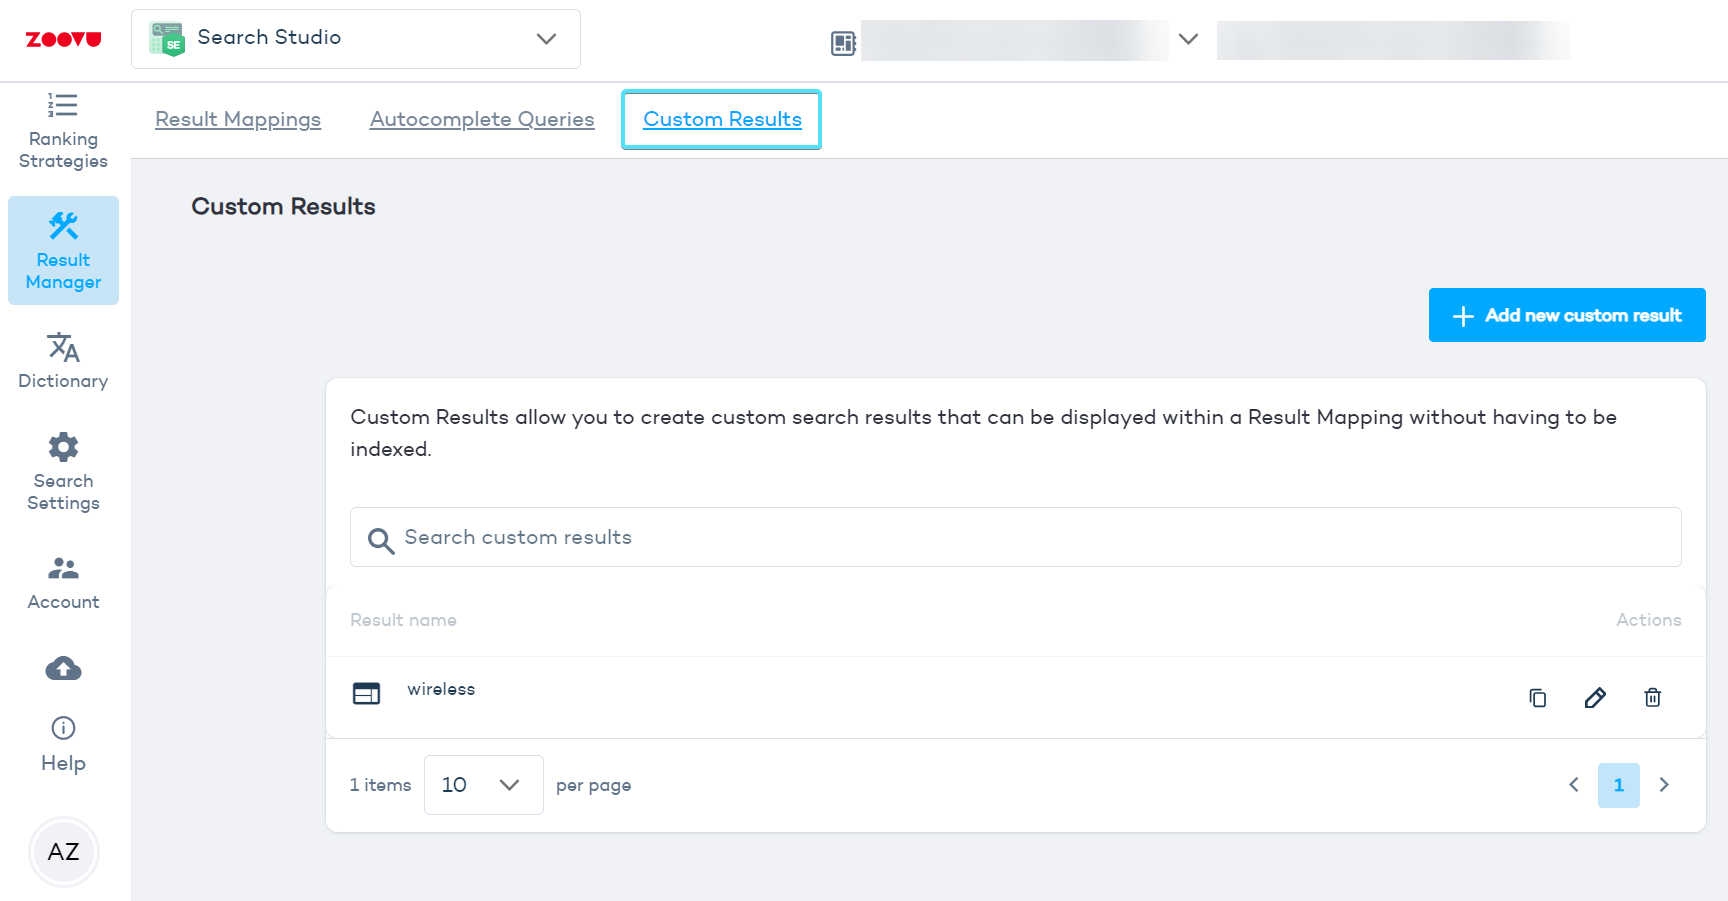The image size is (1728, 901).
Task: Open the Result Manager section
Action: tap(63, 250)
